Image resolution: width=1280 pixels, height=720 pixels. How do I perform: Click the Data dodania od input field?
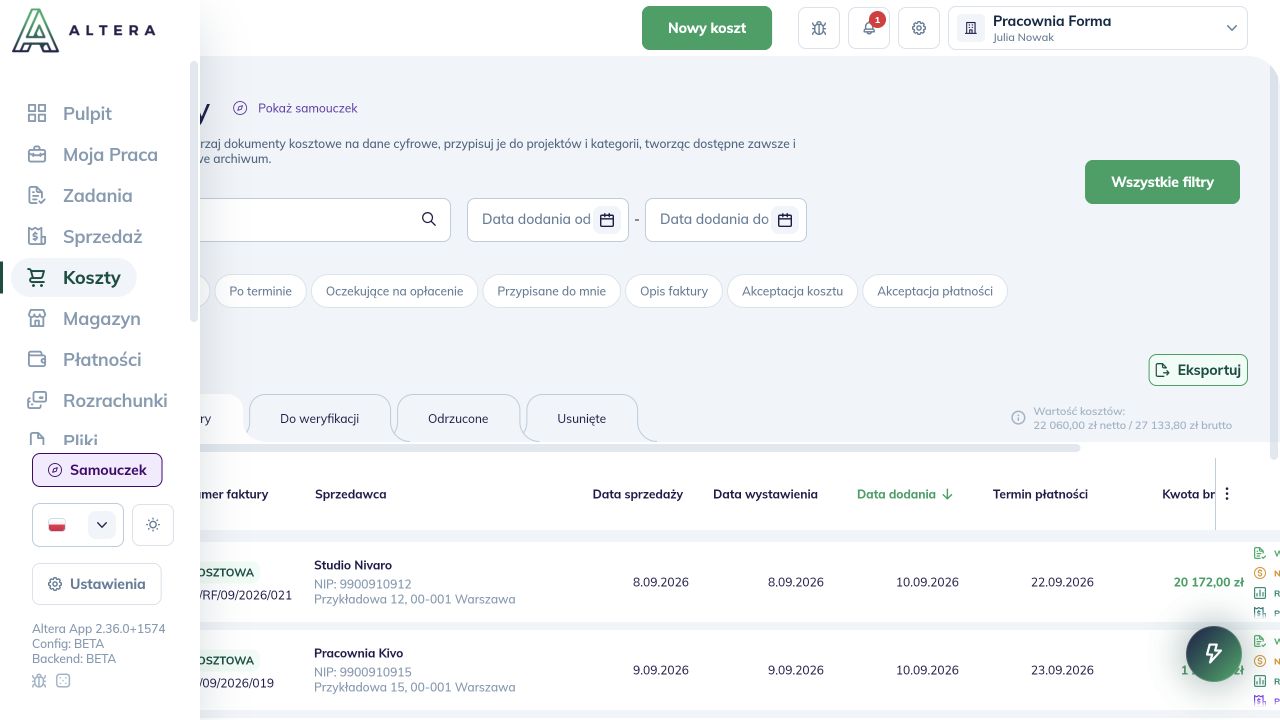(547, 220)
